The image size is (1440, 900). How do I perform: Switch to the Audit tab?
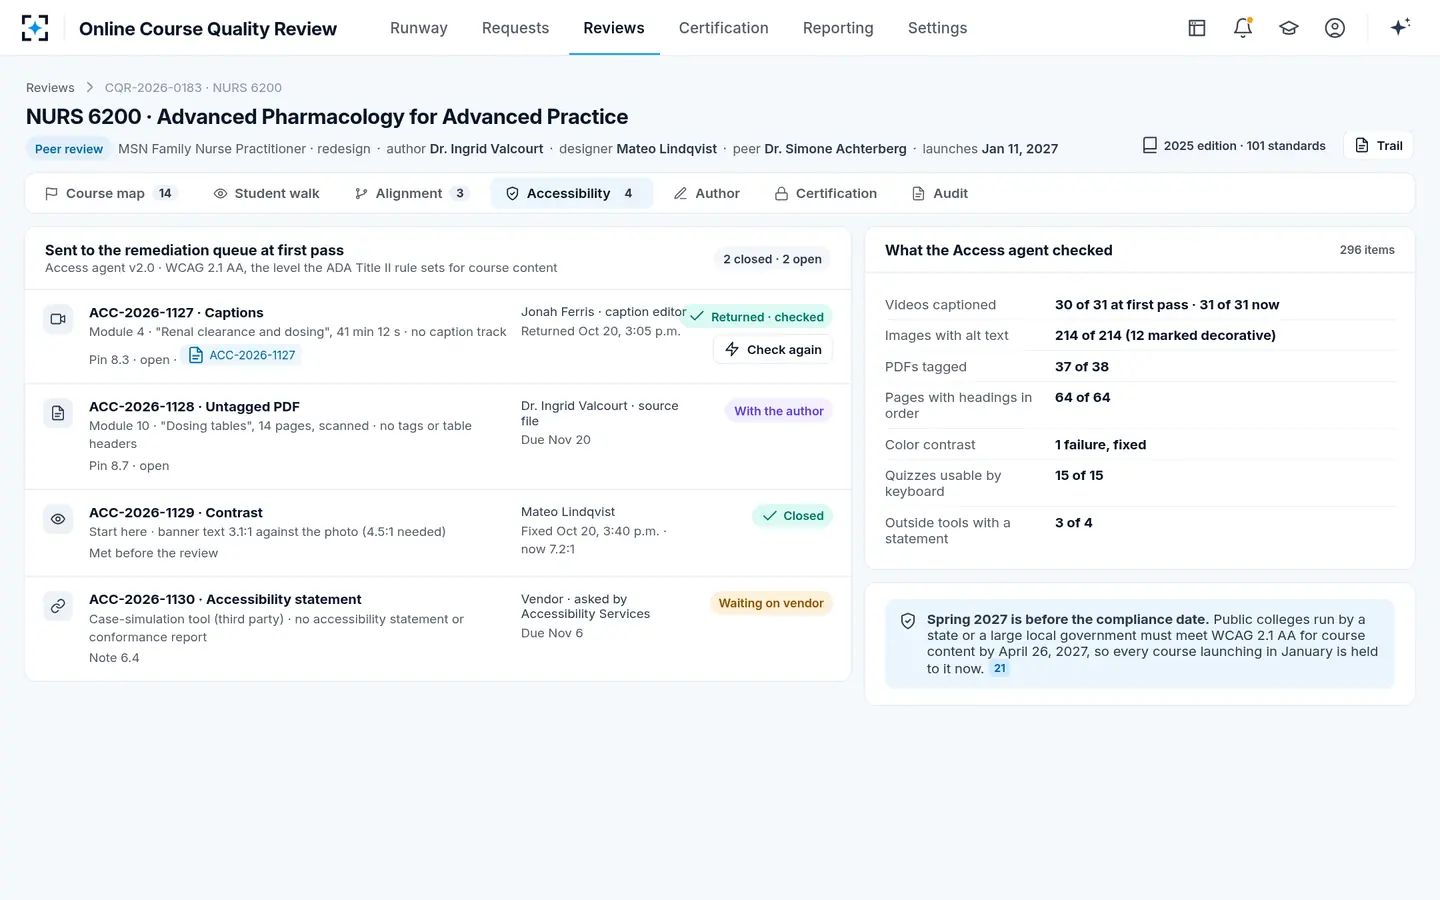940,193
